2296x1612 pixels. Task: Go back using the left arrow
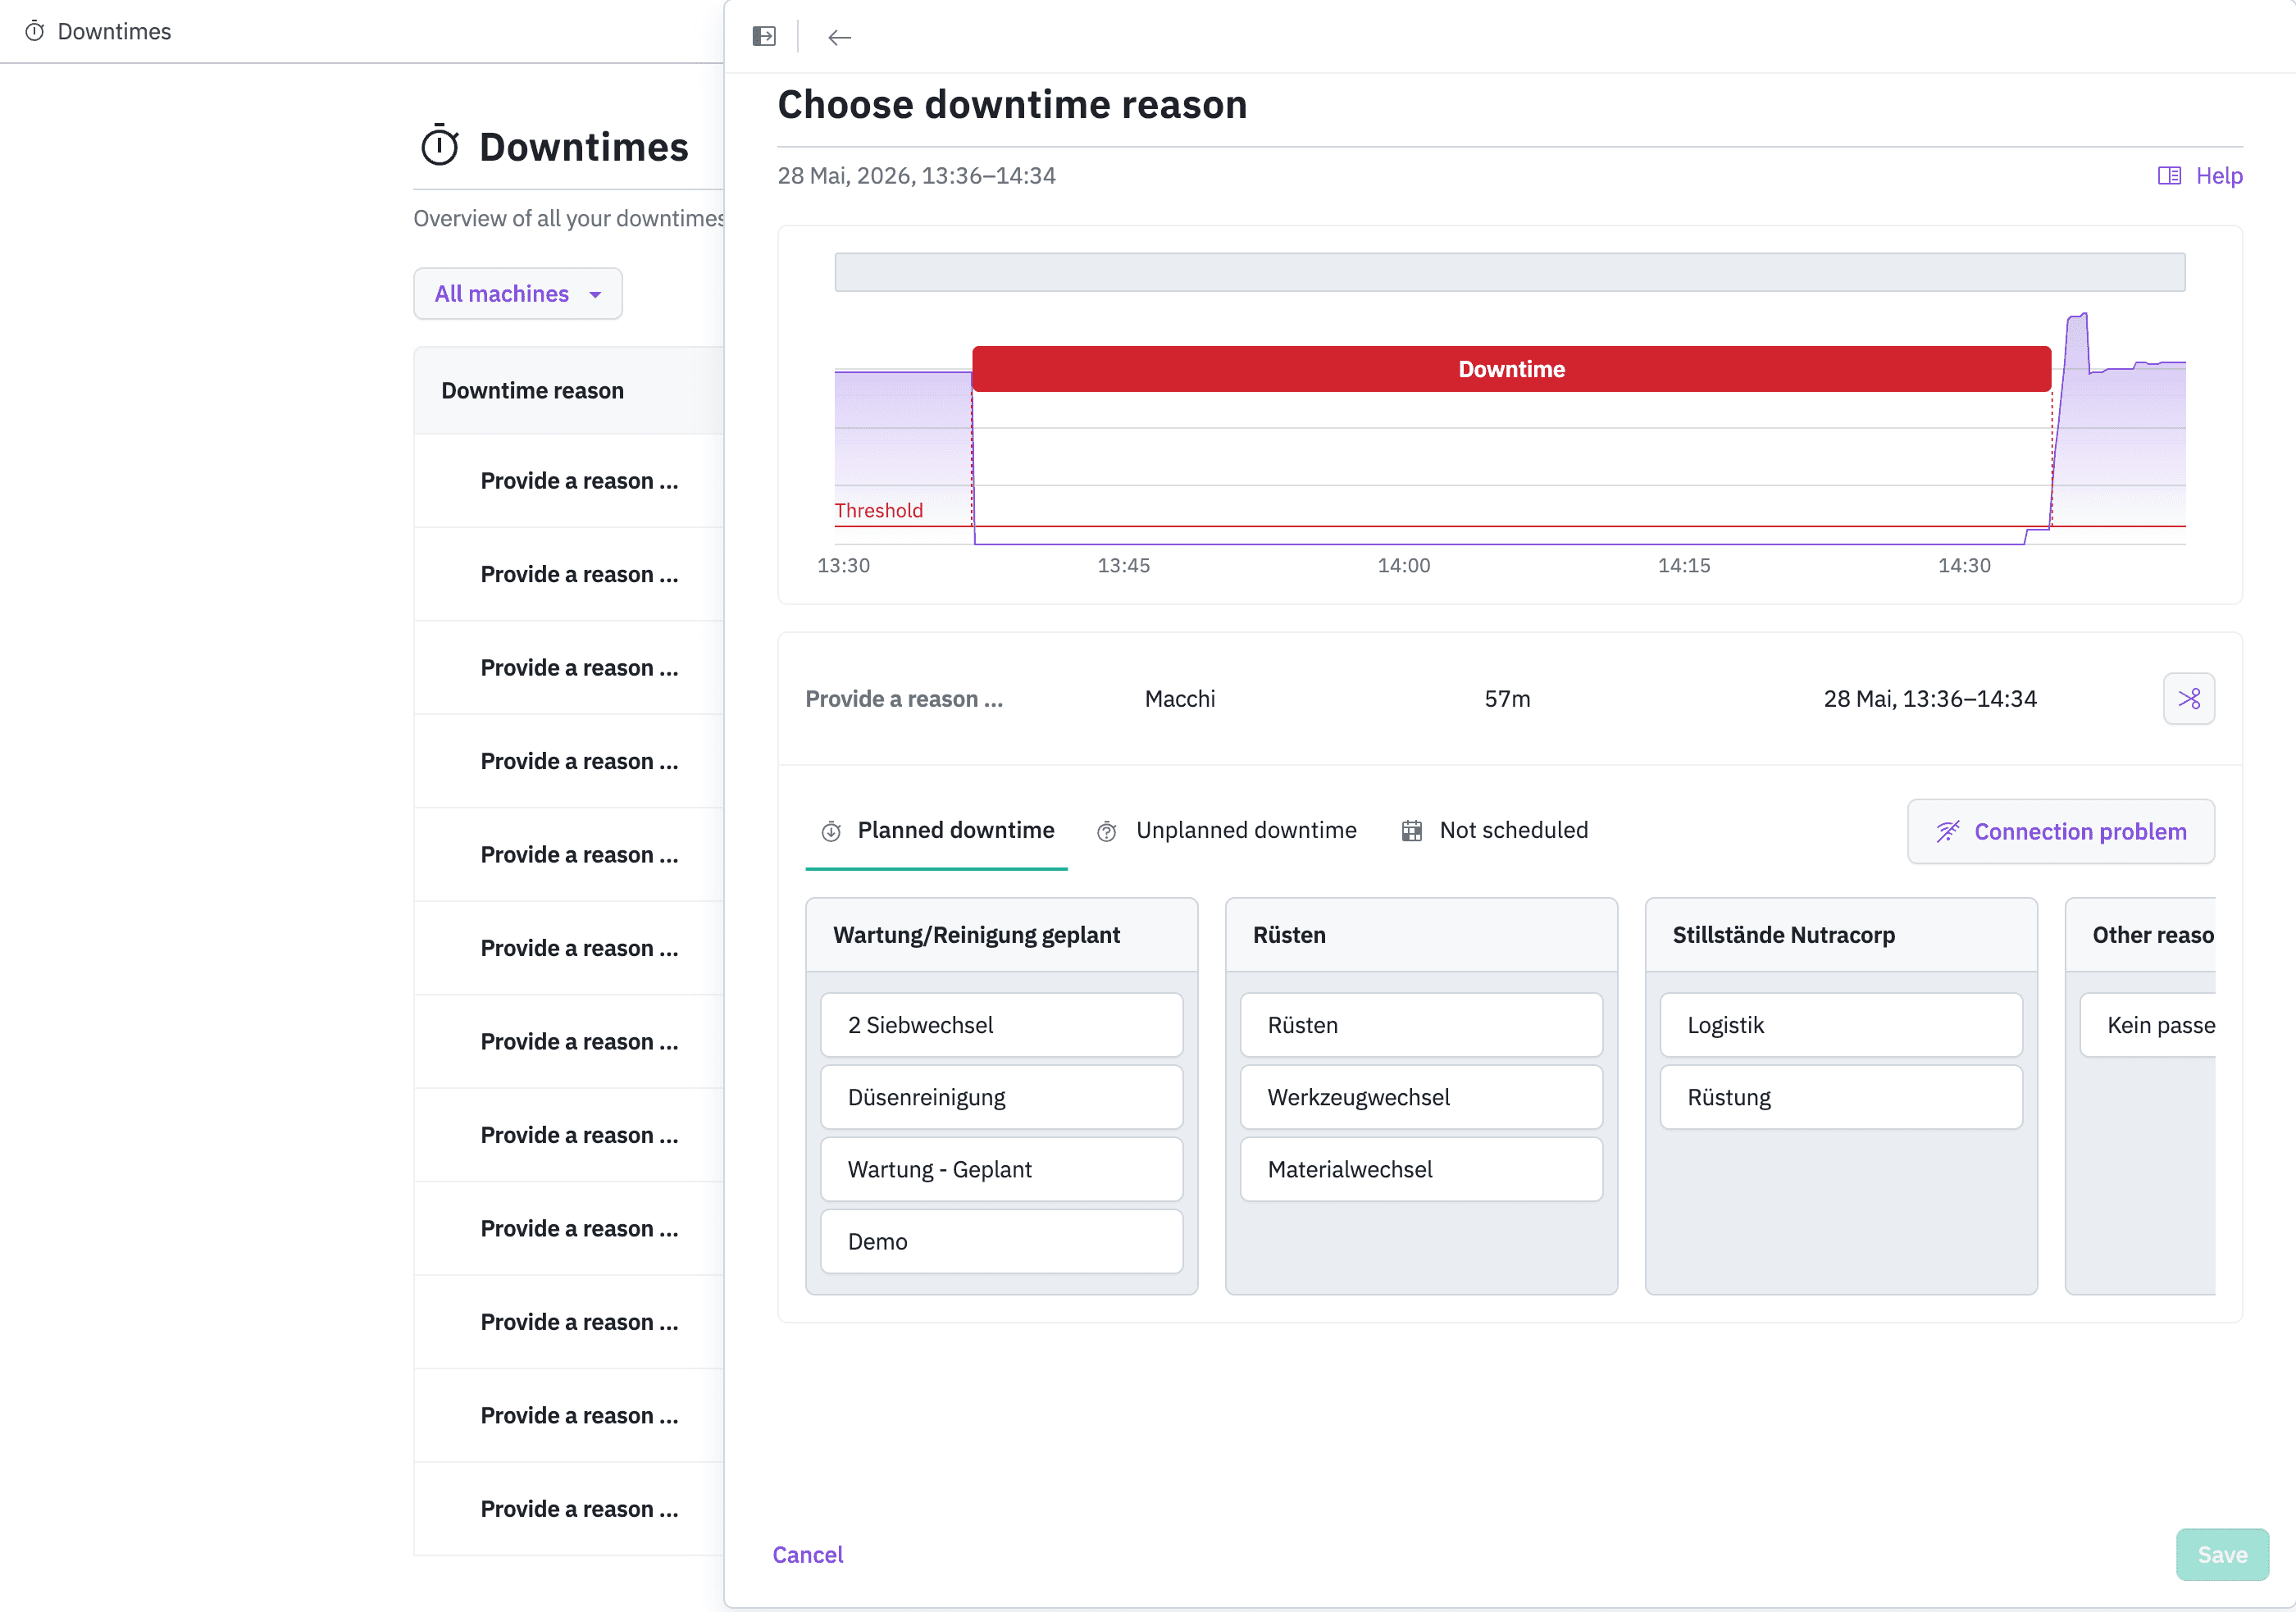[839, 37]
